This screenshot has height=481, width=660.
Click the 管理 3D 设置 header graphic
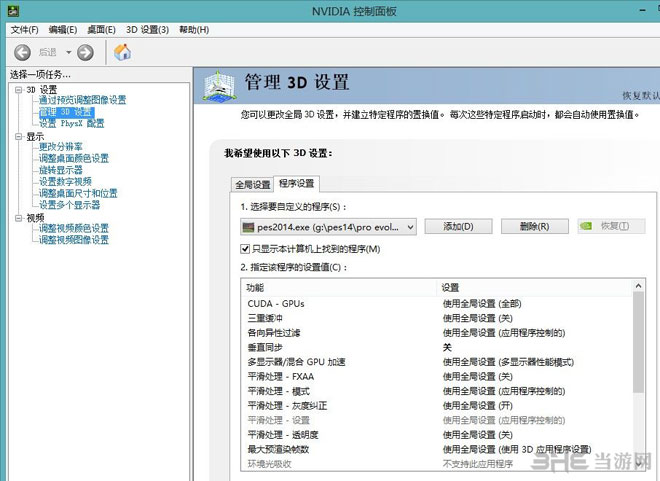tap(219, 86)
